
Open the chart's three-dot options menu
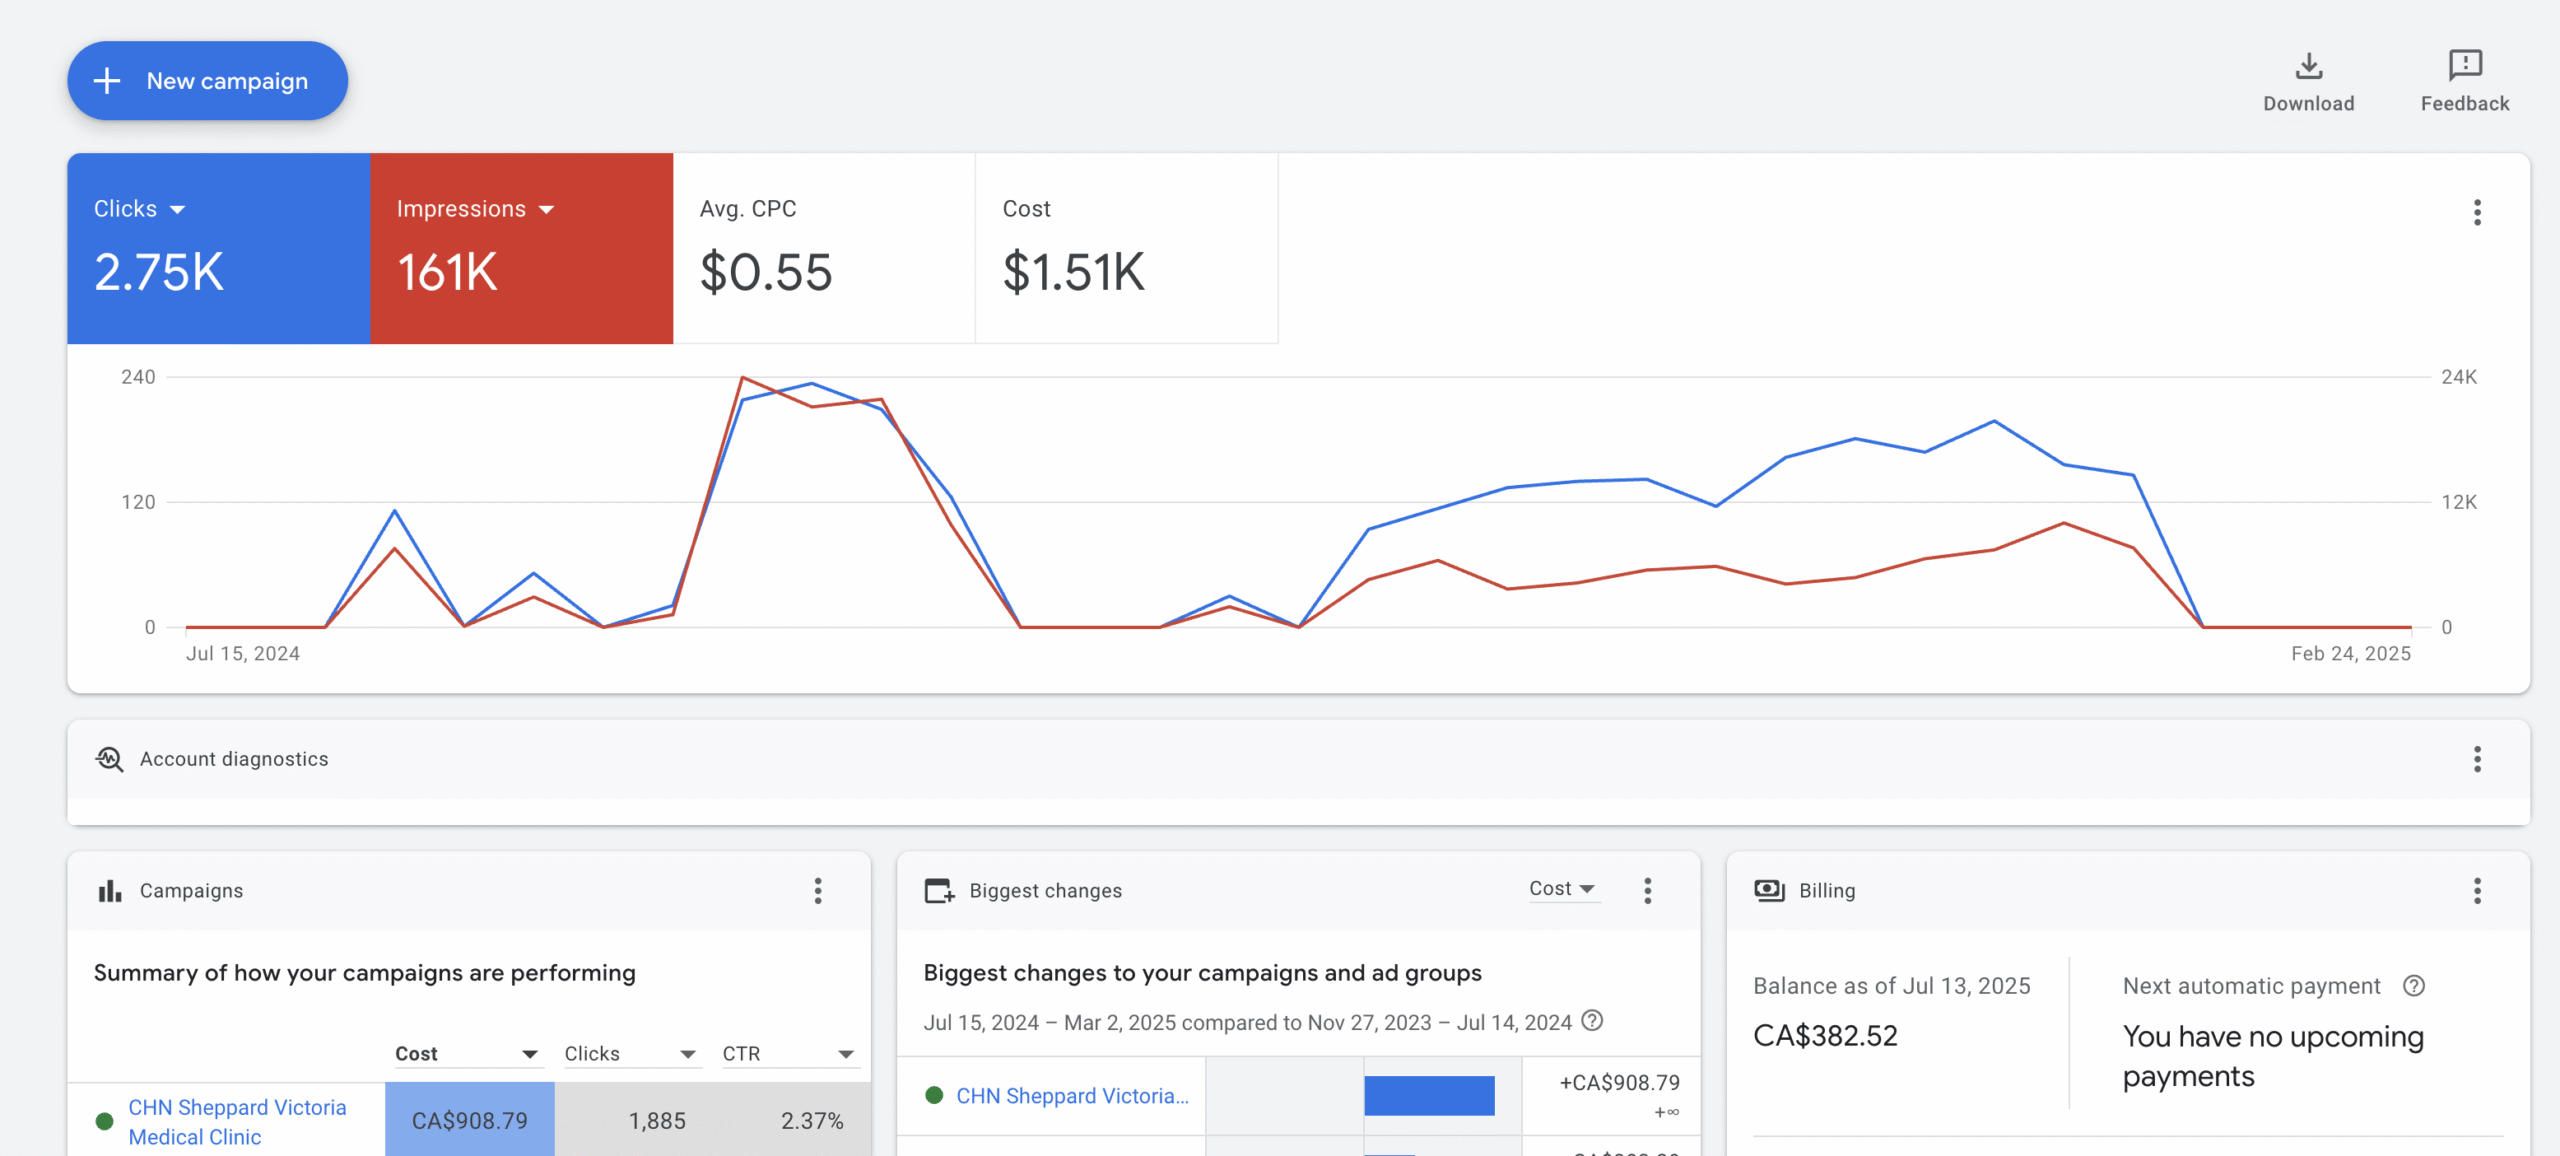[2477, 212]
